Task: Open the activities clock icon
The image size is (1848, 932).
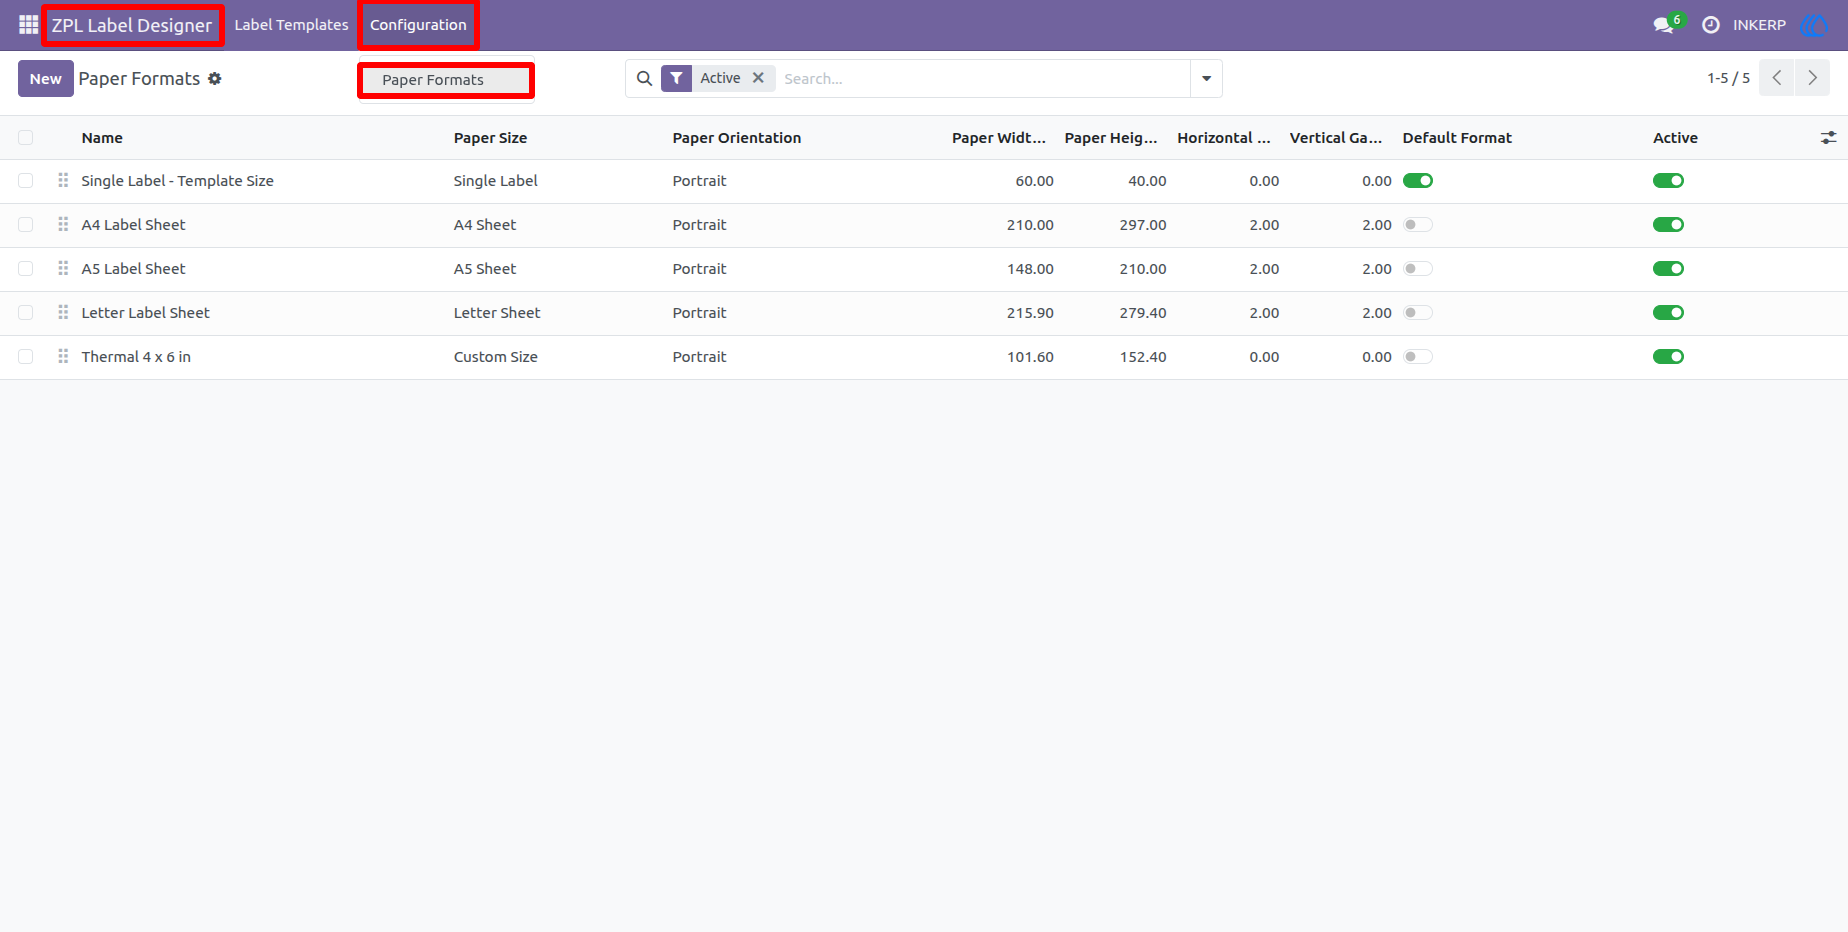Action: pos(1711,25)
